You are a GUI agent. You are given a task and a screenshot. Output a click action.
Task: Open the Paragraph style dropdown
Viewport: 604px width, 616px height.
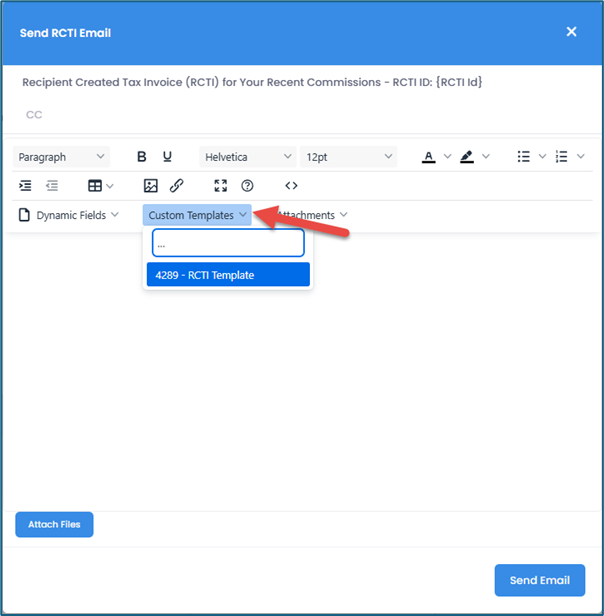(62, 157)
